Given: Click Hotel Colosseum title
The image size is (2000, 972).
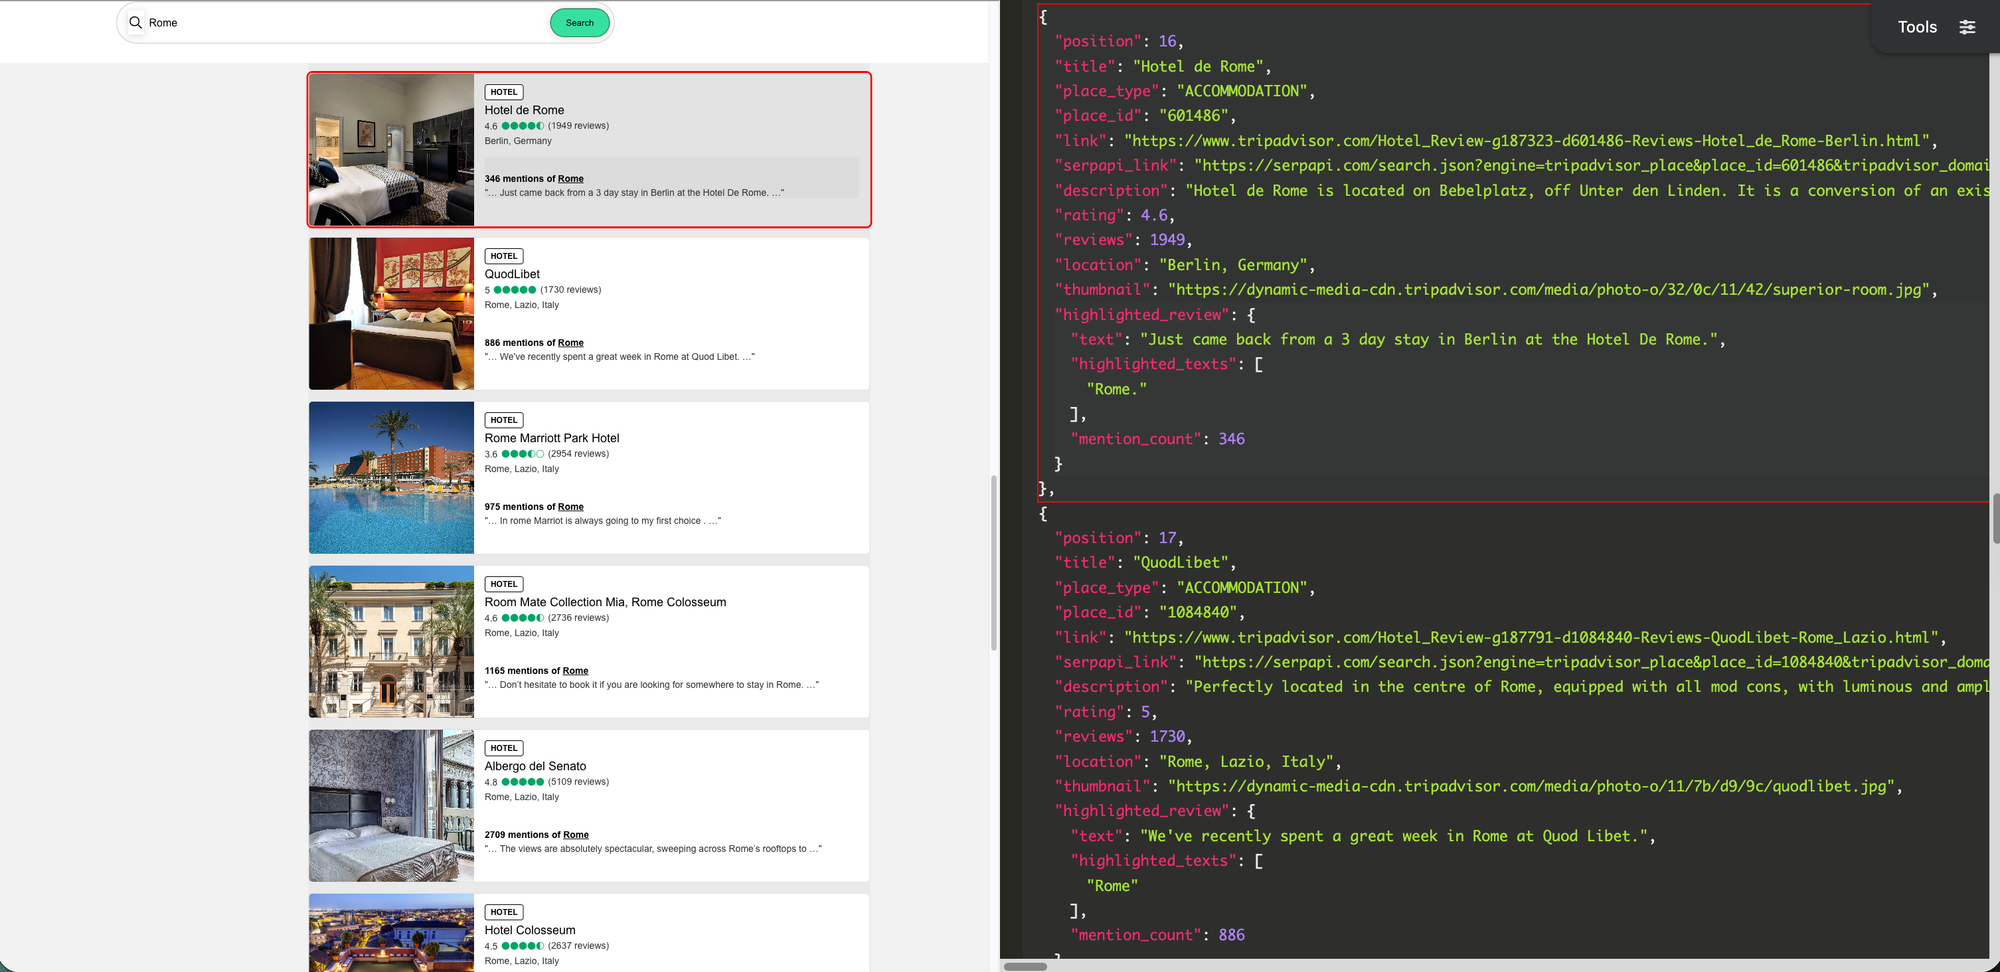Looking at the screenshot, I should coord(530,930).
